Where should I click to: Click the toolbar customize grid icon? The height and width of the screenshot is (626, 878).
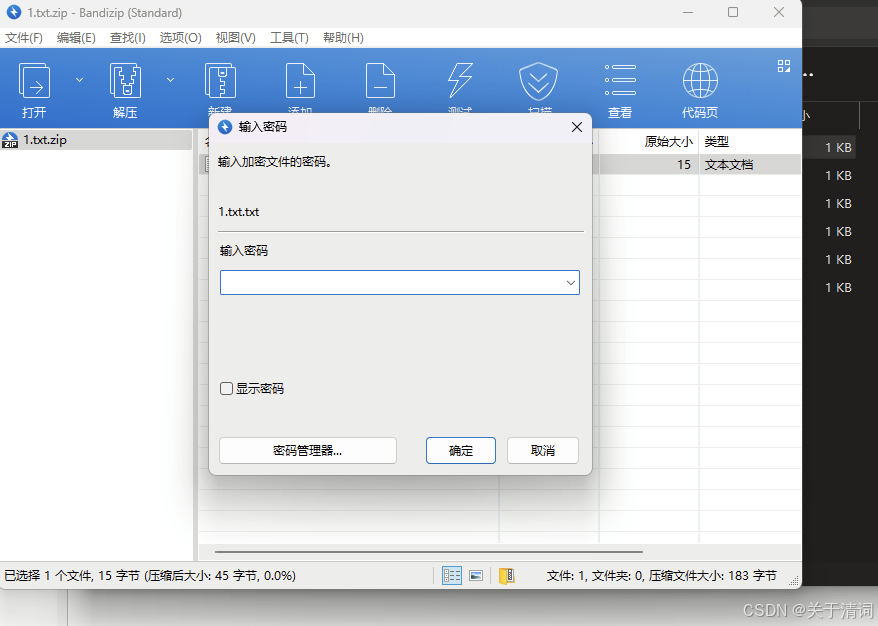784,66
